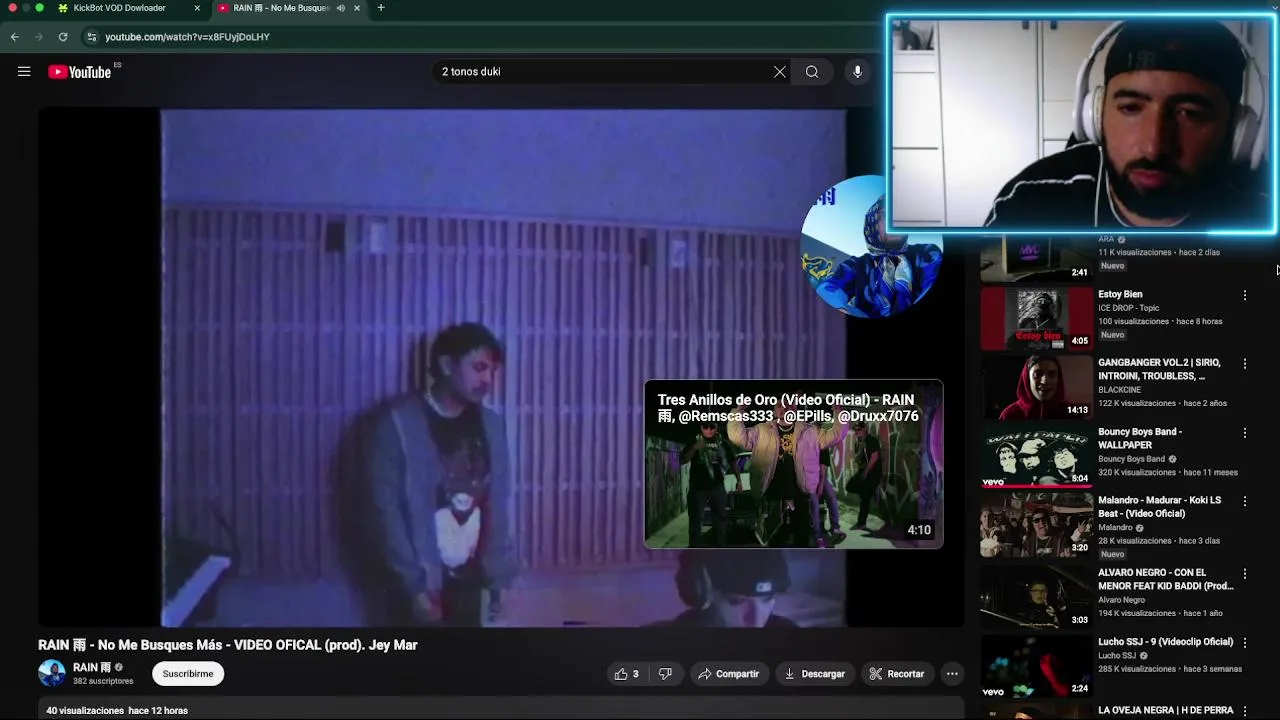1280x720 pixels.
Task: Download the video with Descargar
Action: (814, 674)
